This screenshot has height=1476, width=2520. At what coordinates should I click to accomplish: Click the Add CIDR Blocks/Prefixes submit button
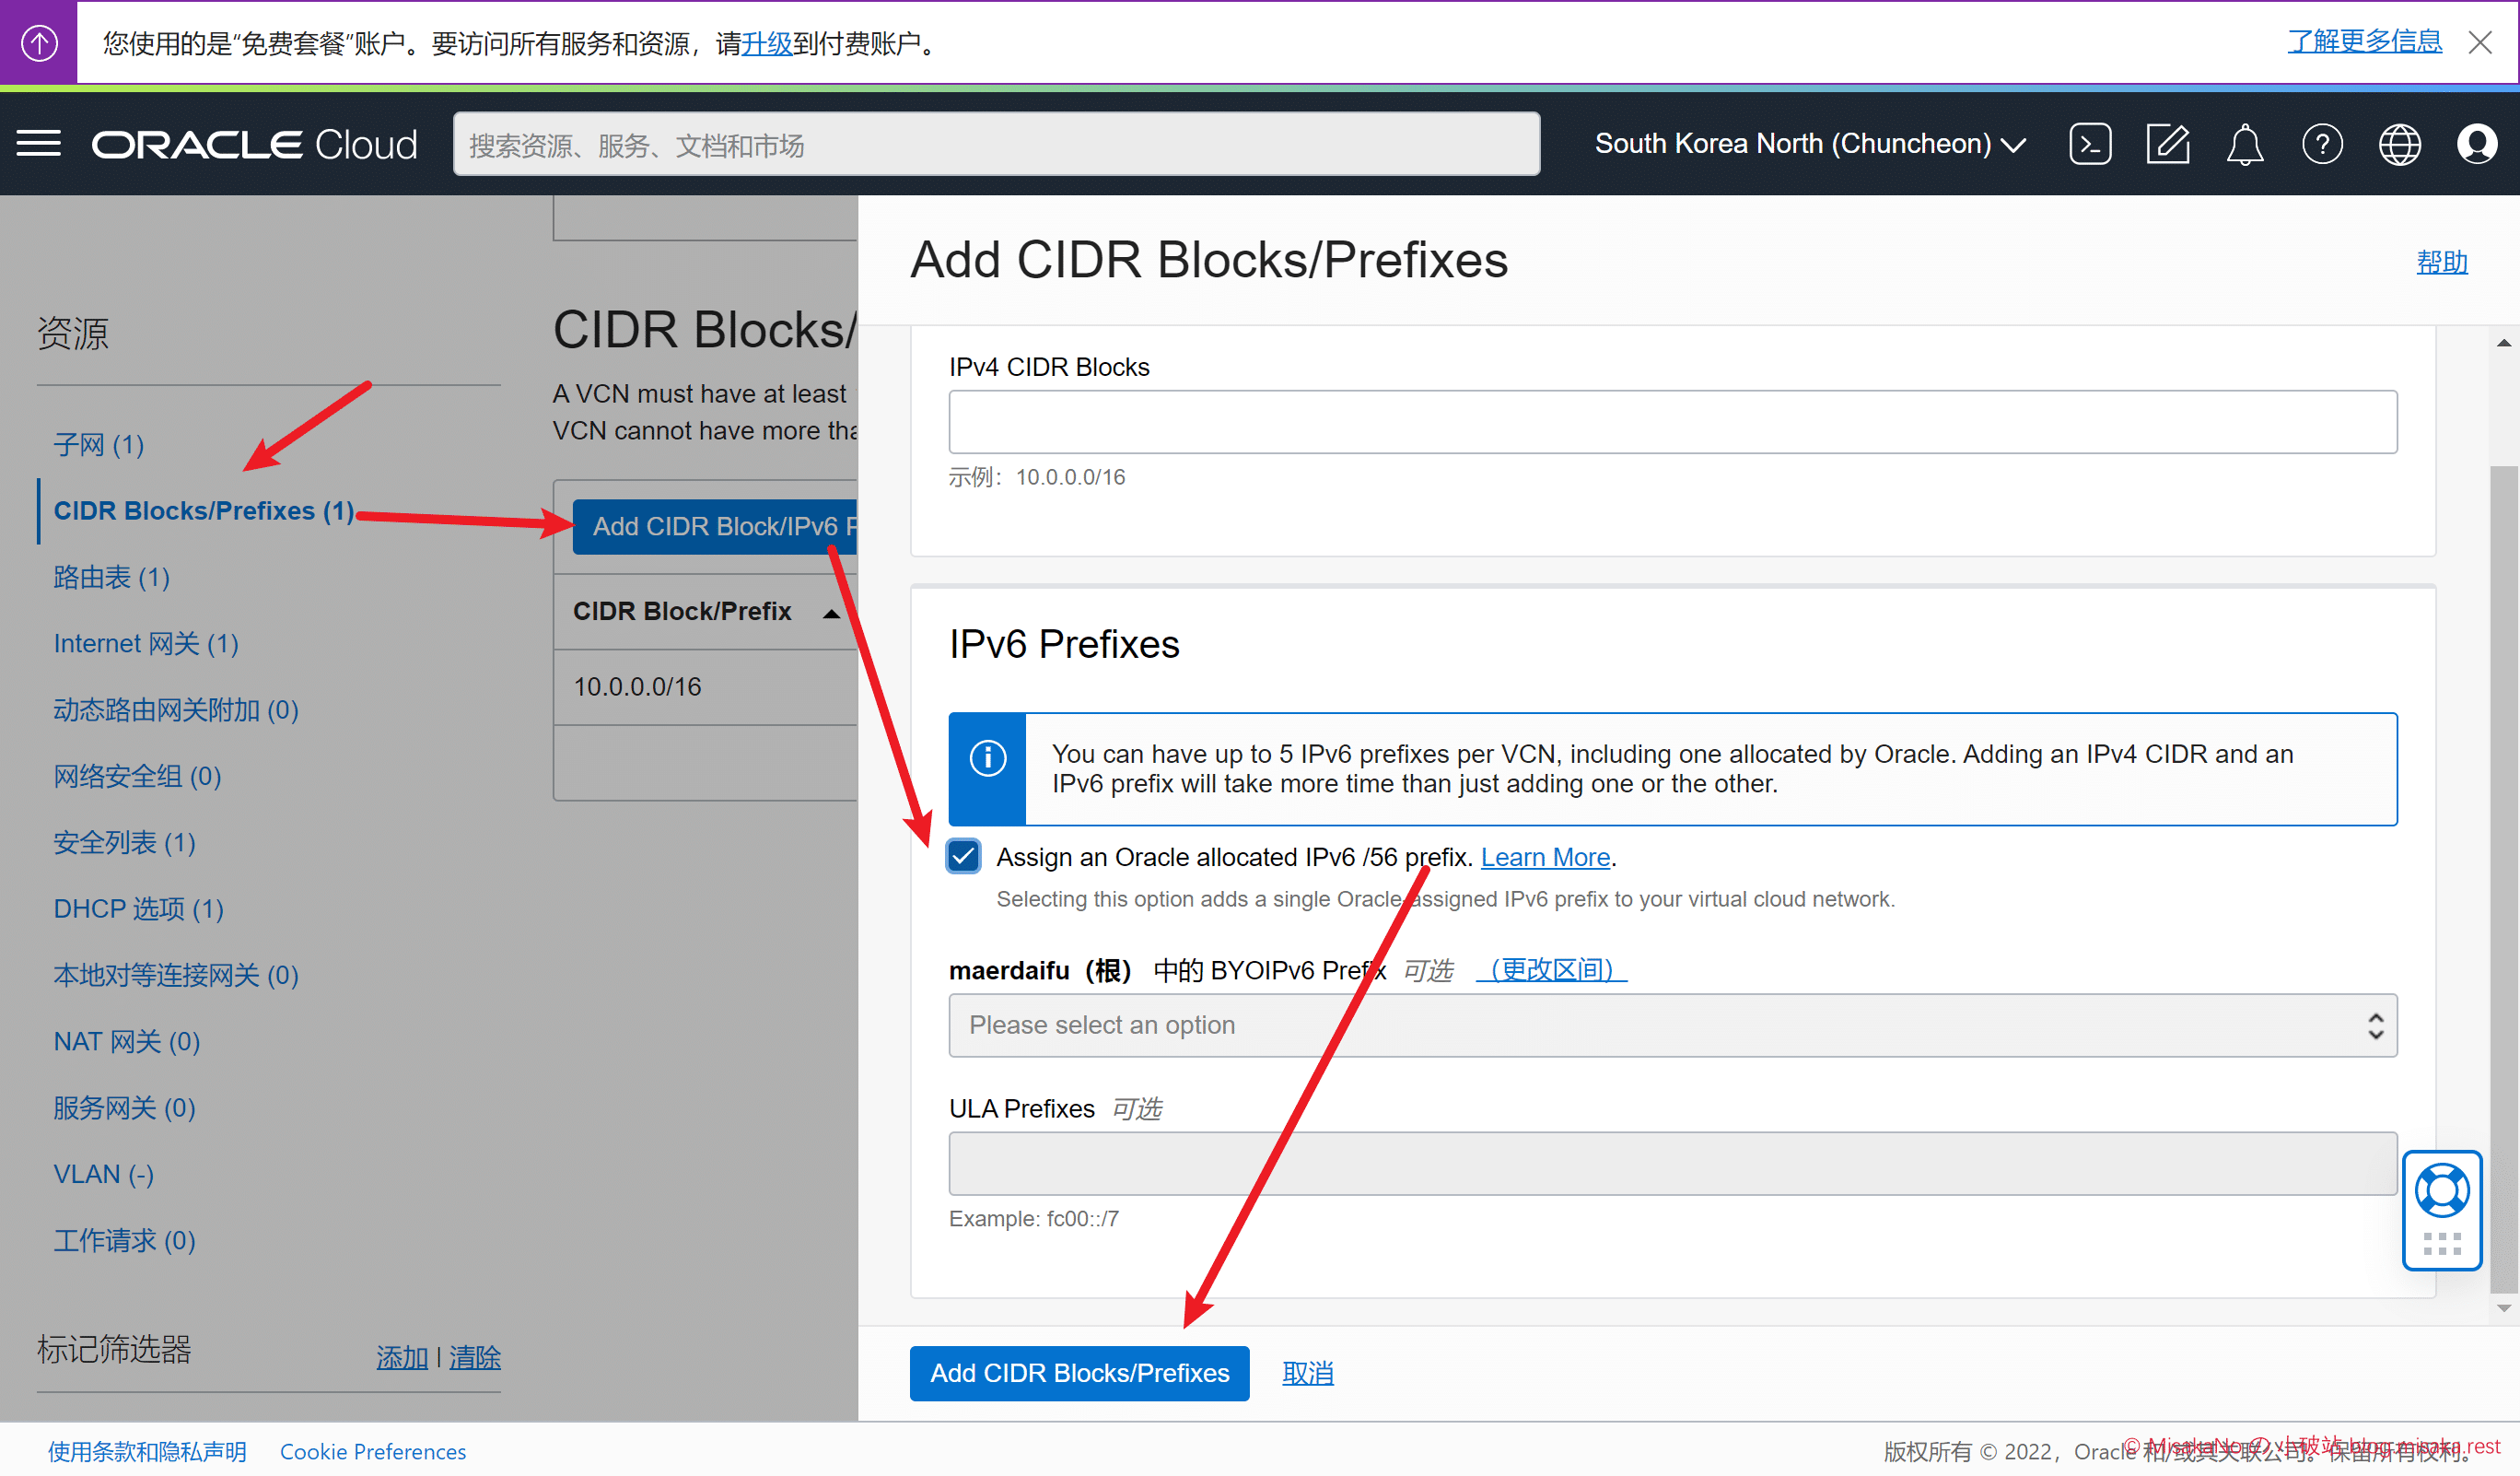[x=1079, y=1373]
